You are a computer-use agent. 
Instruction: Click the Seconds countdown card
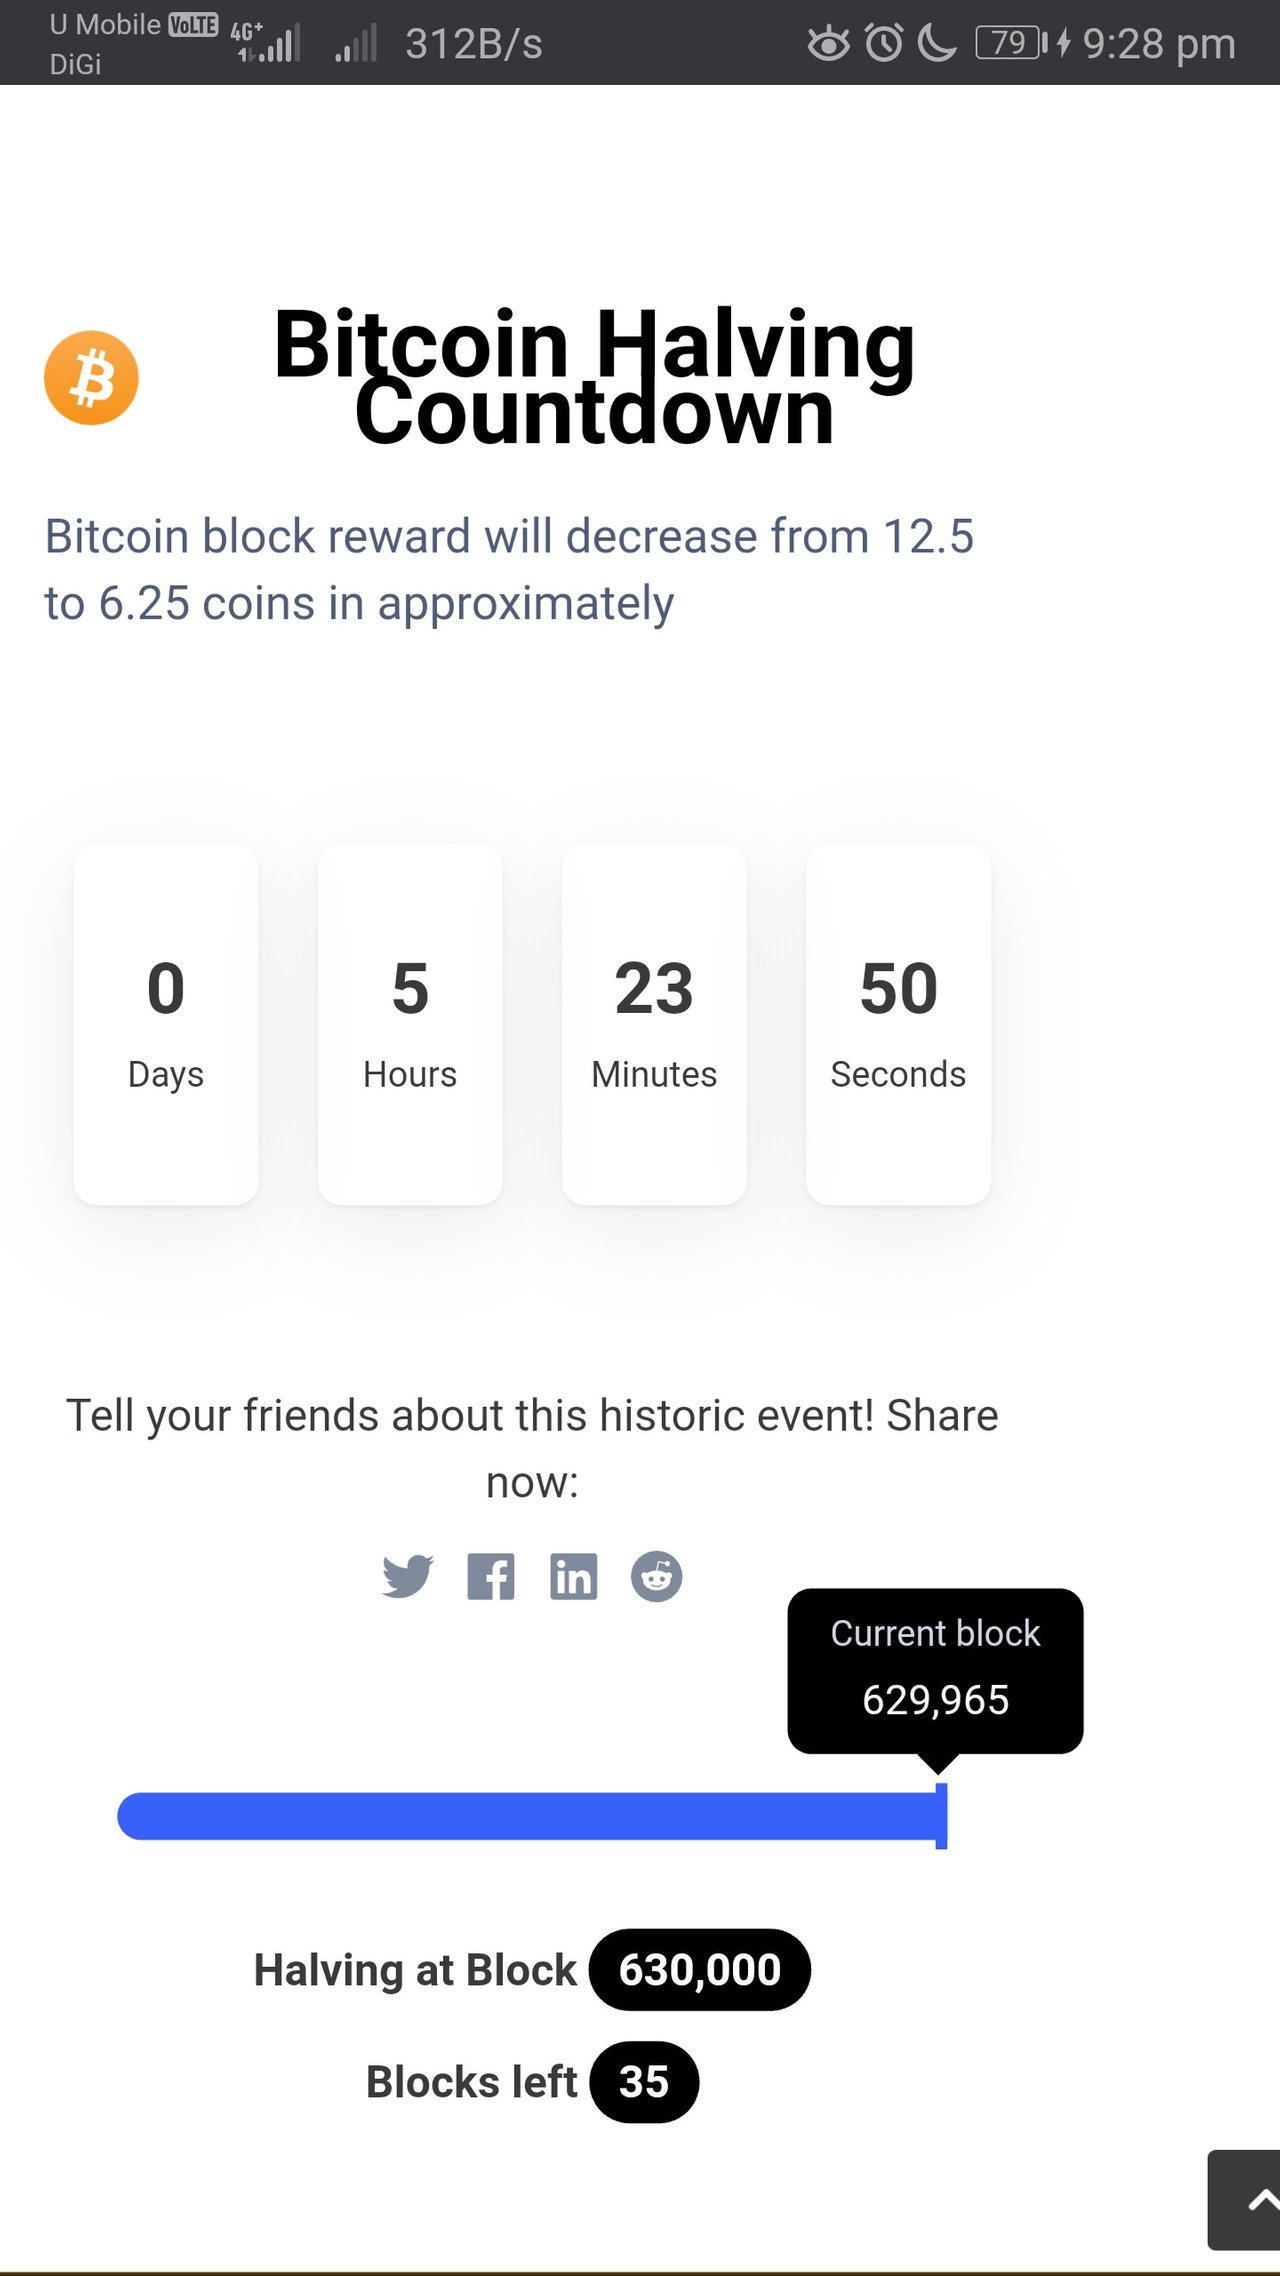pos(898,1024)
